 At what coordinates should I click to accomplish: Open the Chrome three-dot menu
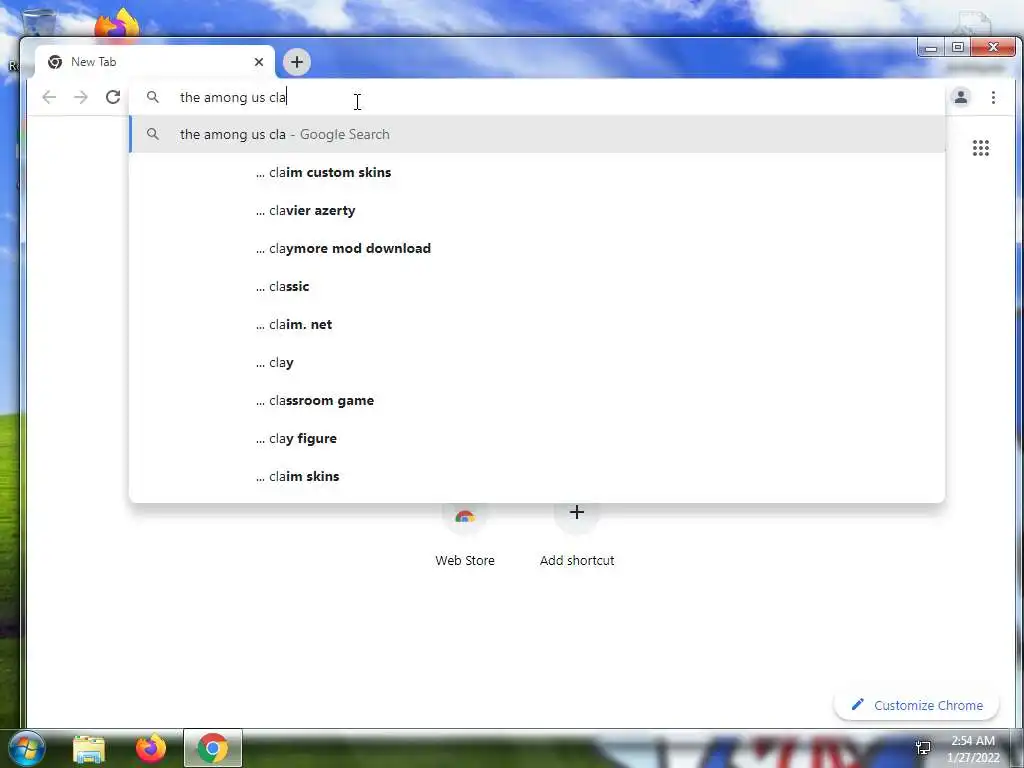993,97
